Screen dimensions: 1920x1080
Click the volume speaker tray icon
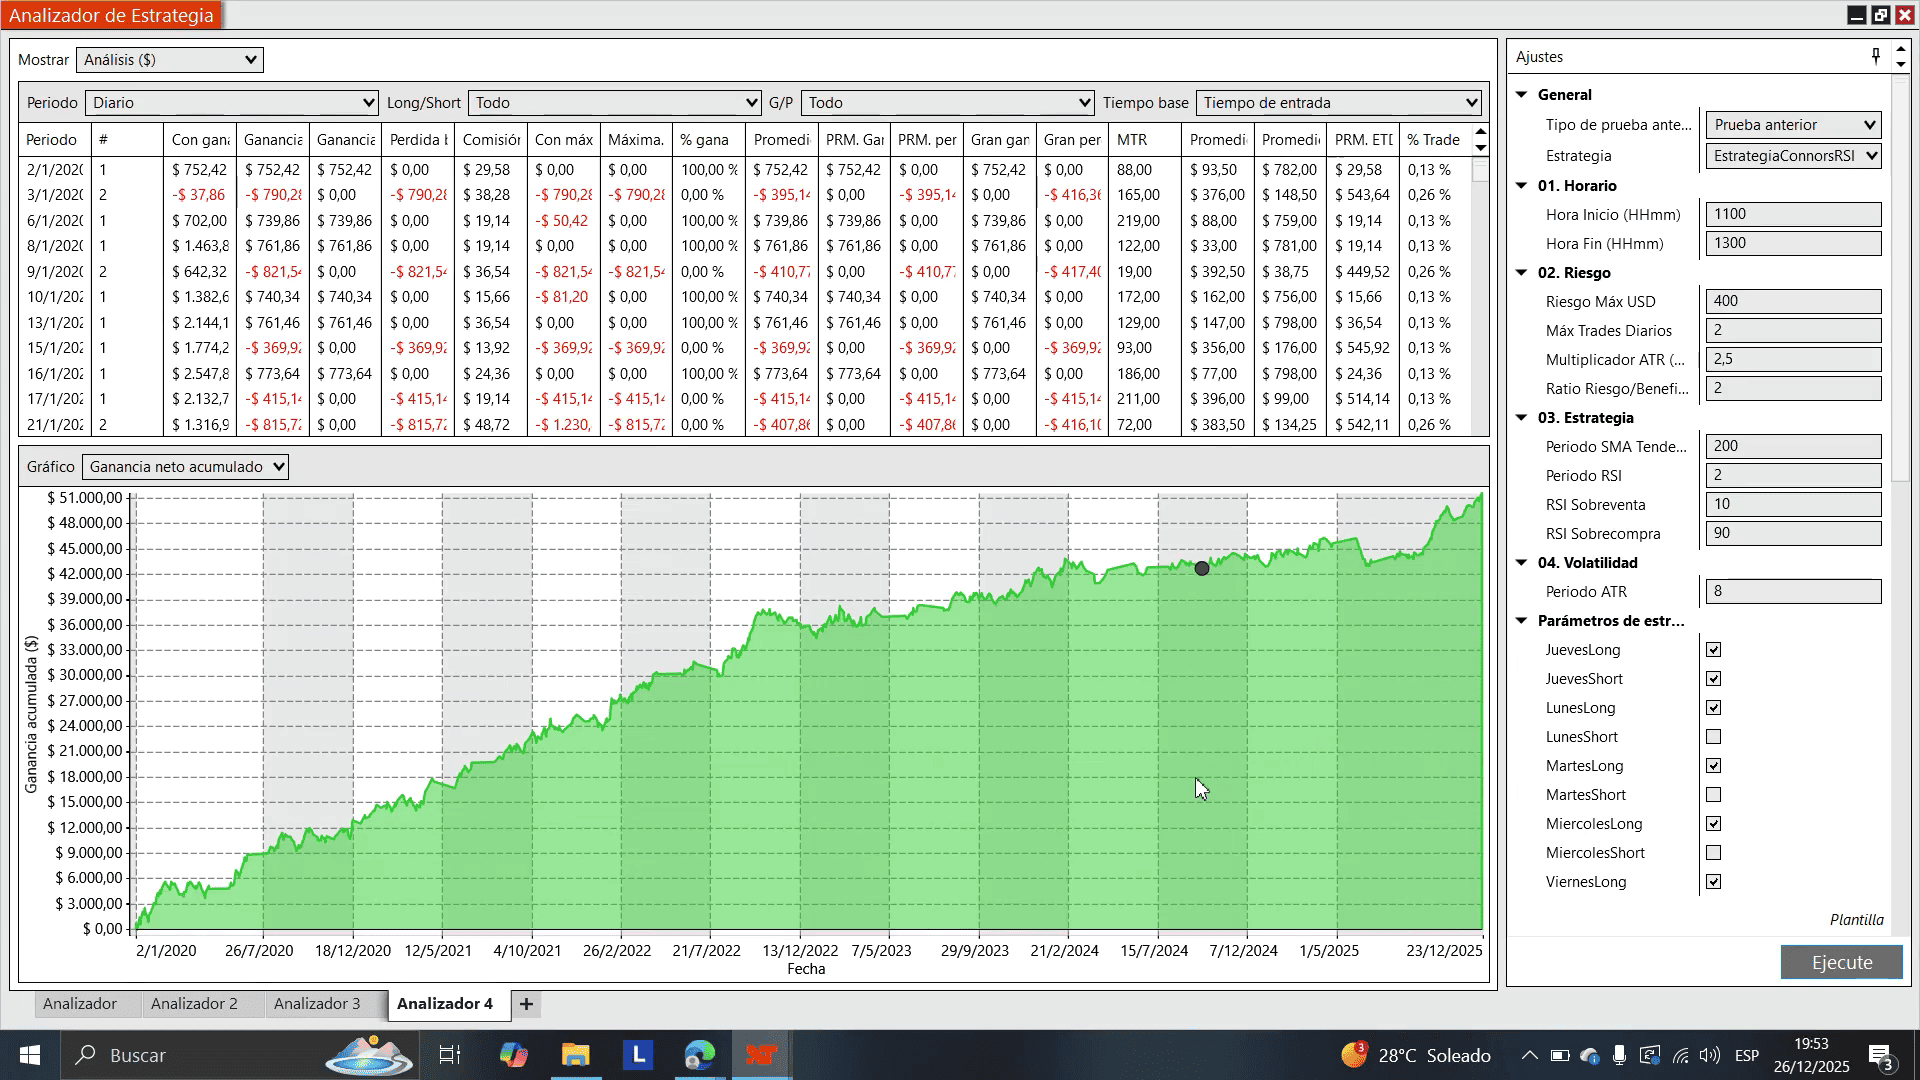(x=1709, y=1055)
